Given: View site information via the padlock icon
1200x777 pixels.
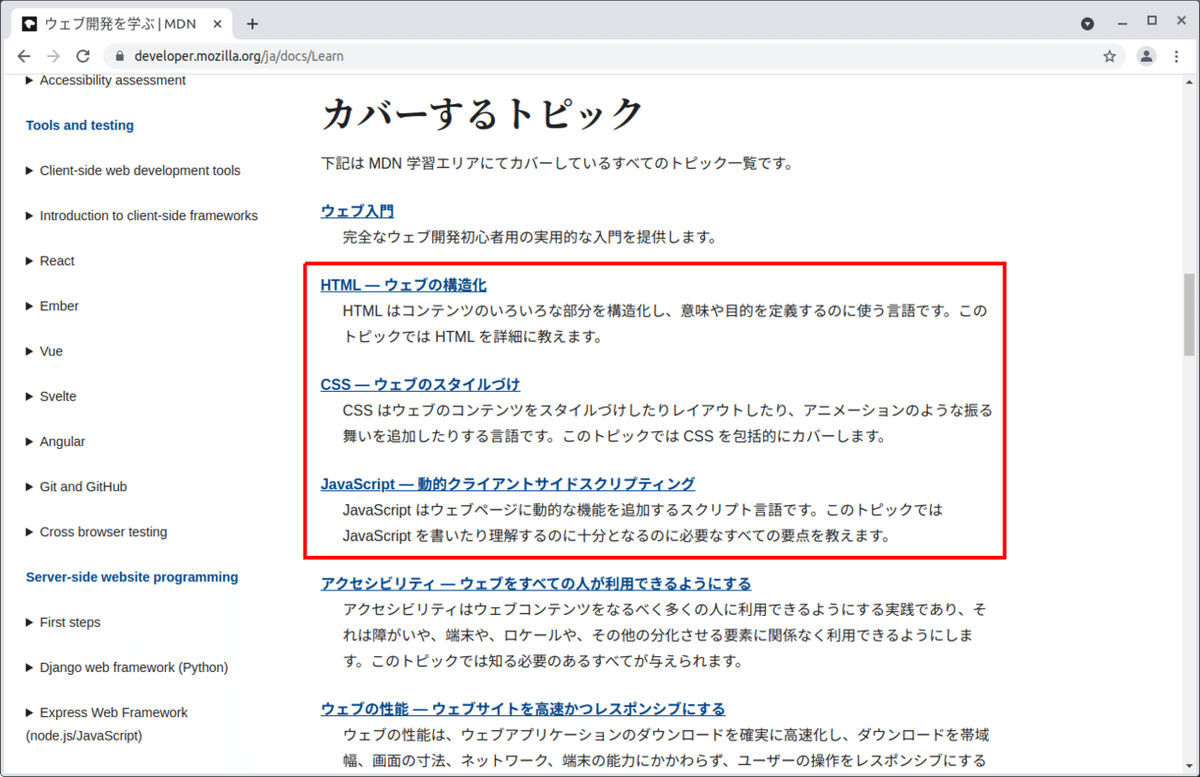Looking at the screenshot, I should [x=119, y=57].
